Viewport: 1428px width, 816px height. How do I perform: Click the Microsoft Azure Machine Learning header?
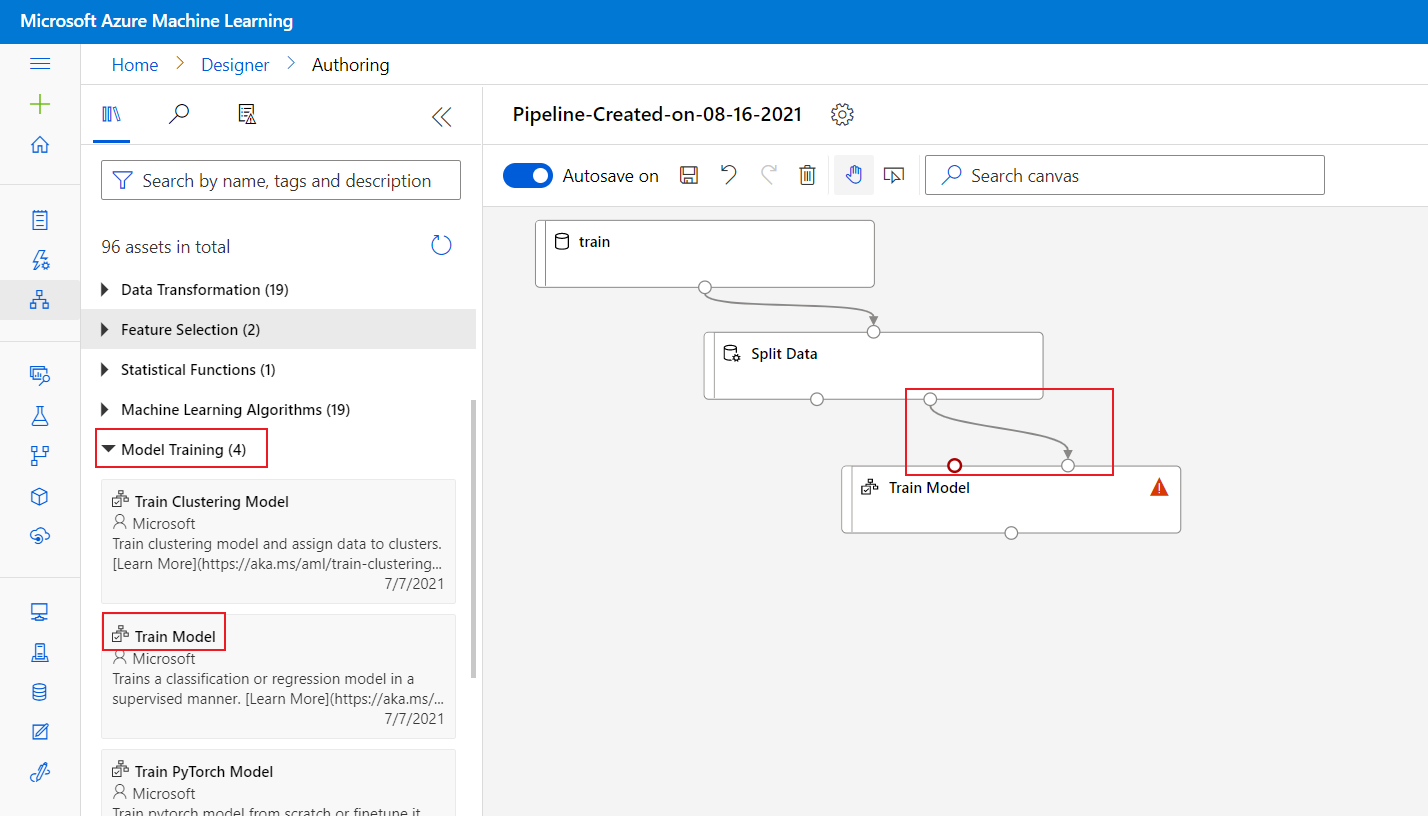(157, 21)
